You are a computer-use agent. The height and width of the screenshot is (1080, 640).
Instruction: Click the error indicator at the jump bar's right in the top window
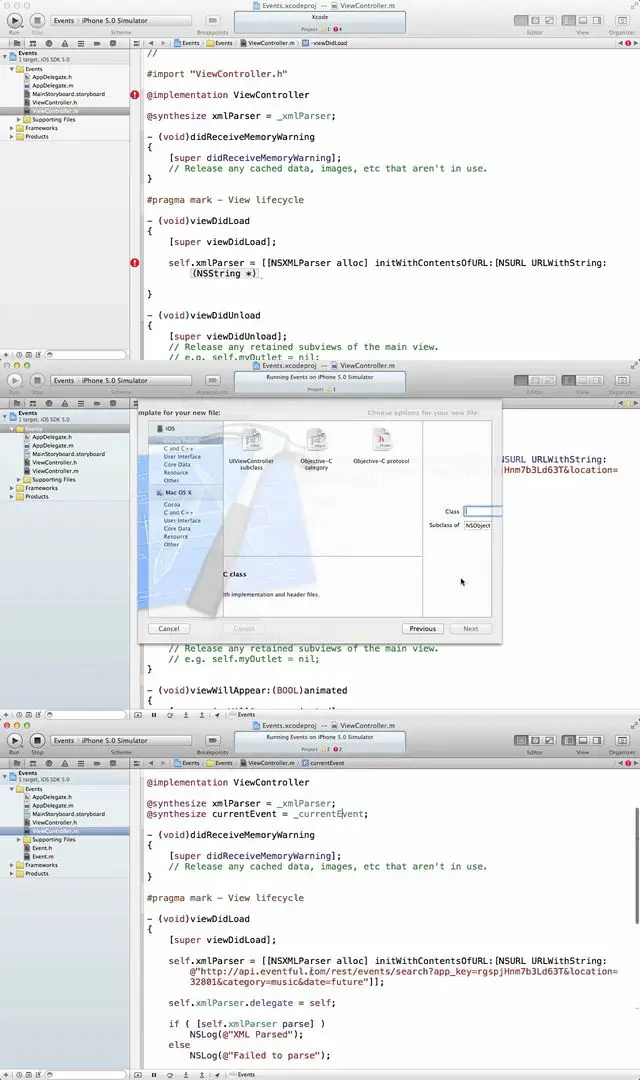tap(628, 43)
